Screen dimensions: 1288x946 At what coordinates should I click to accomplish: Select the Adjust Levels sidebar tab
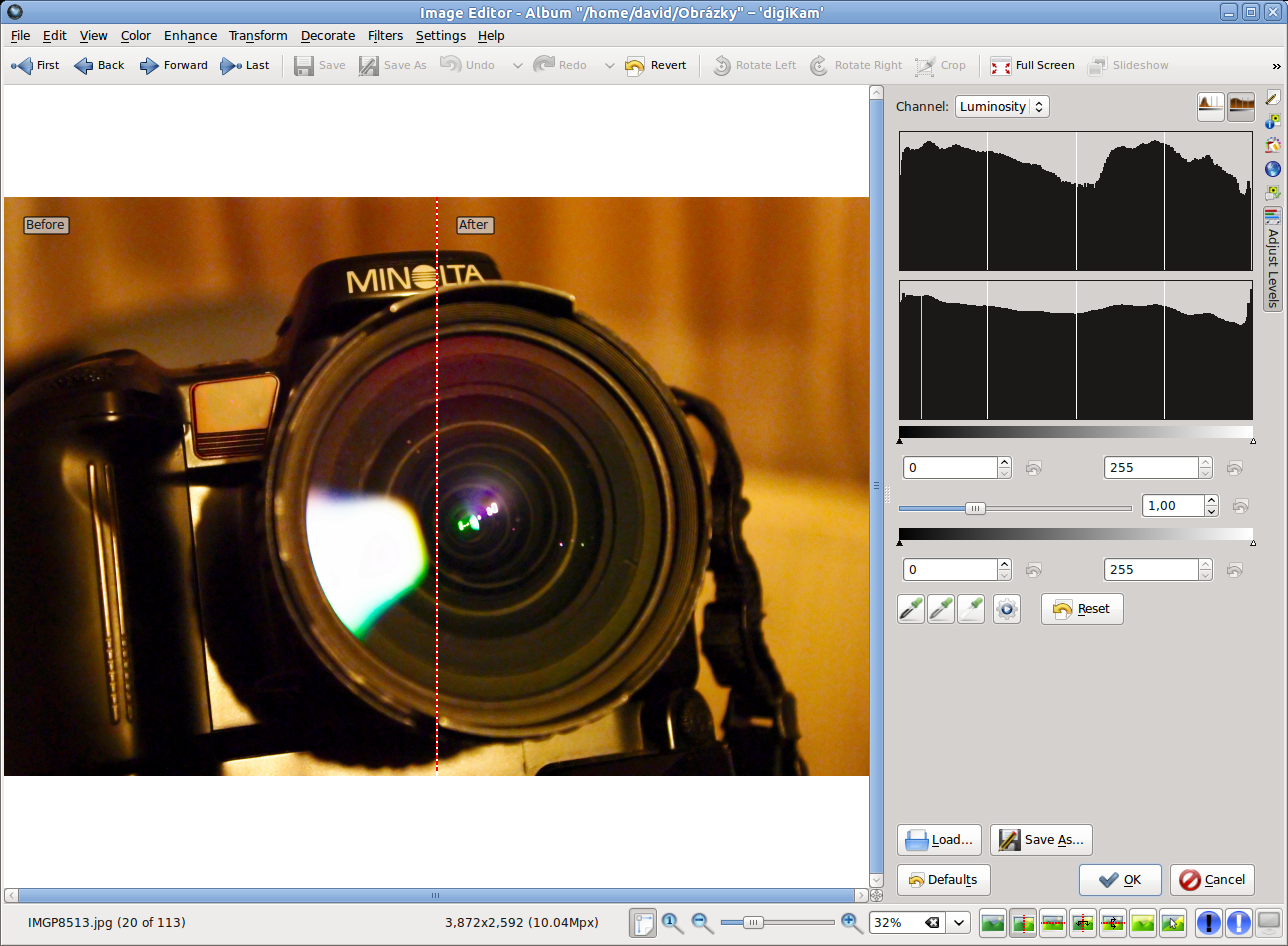[1273, 259]
